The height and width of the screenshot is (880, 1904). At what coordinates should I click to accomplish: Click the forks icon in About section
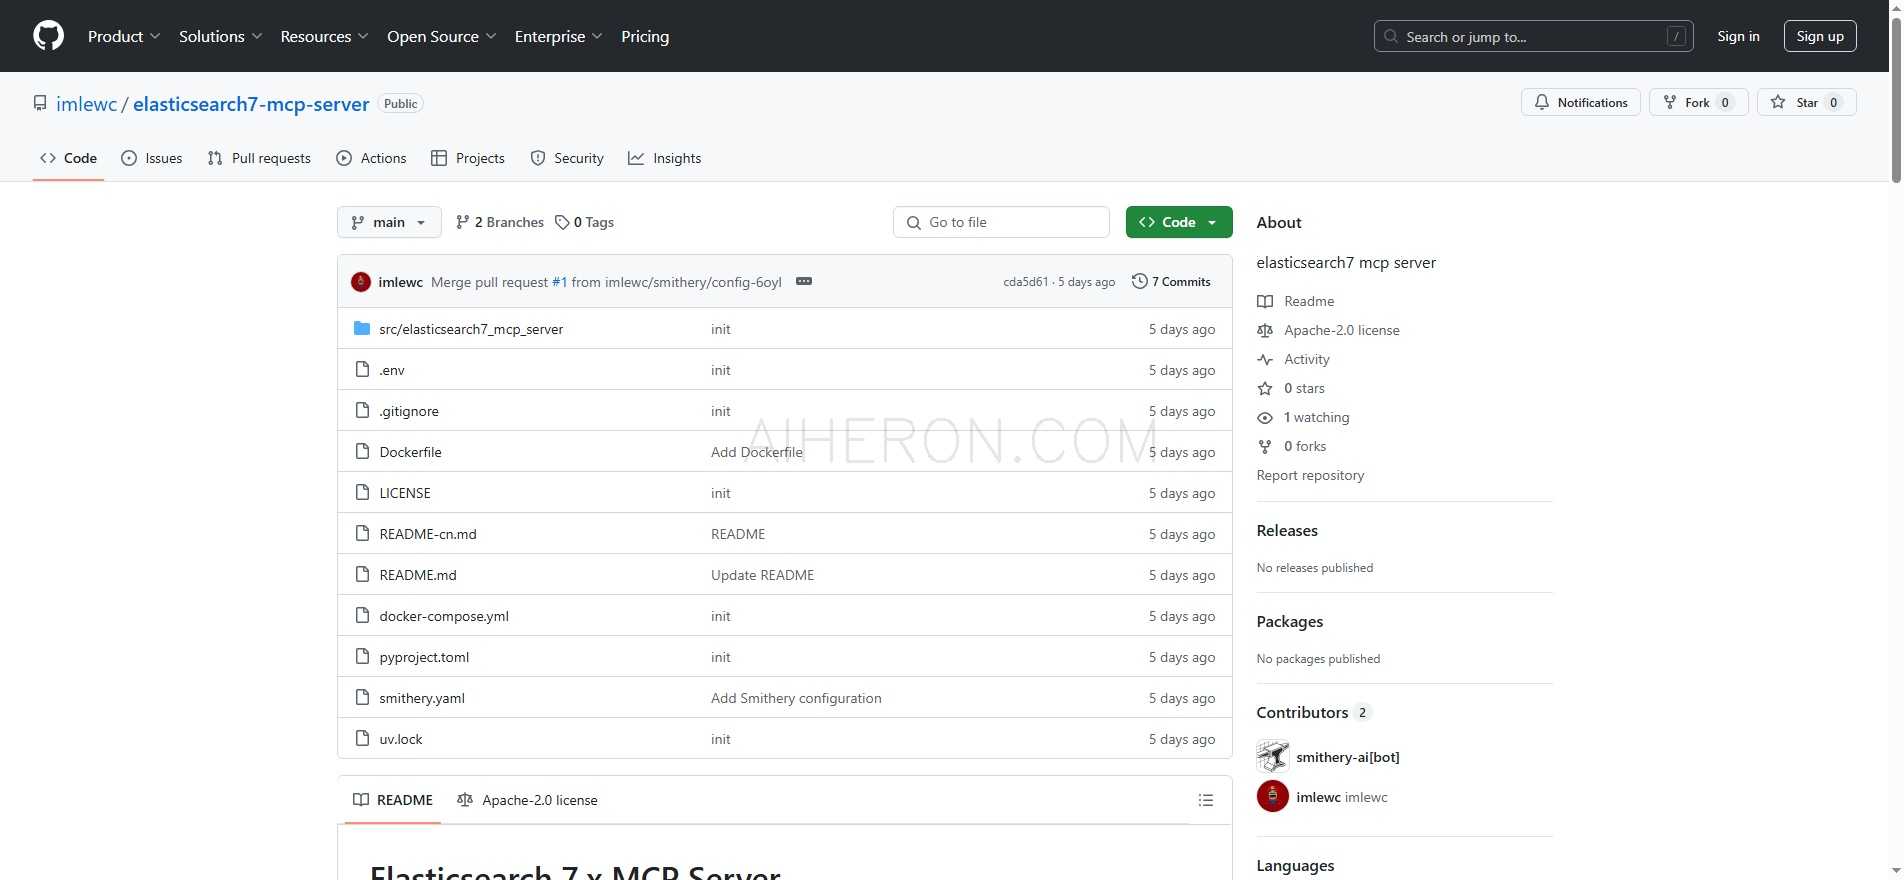coord(1265,446)
